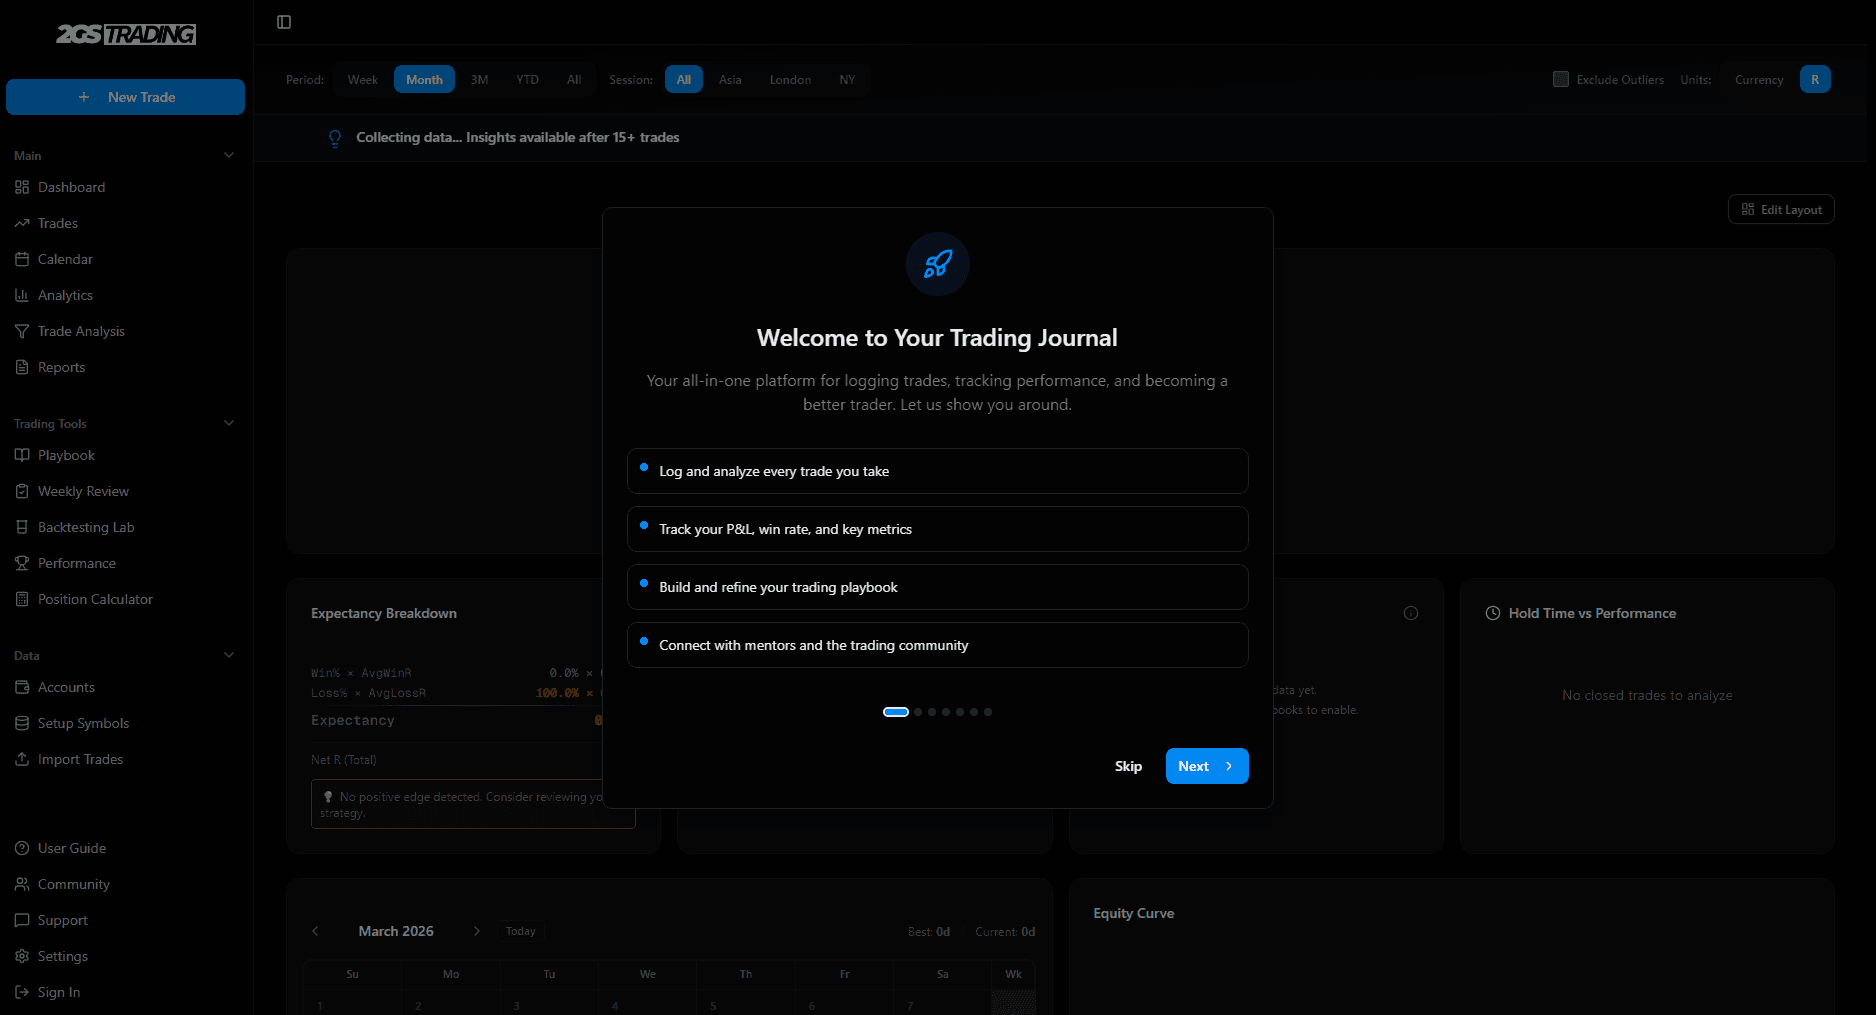This screenshot has width=1876, height=1015.
Task: Open the Backtesting Lab
Action: 85,527
